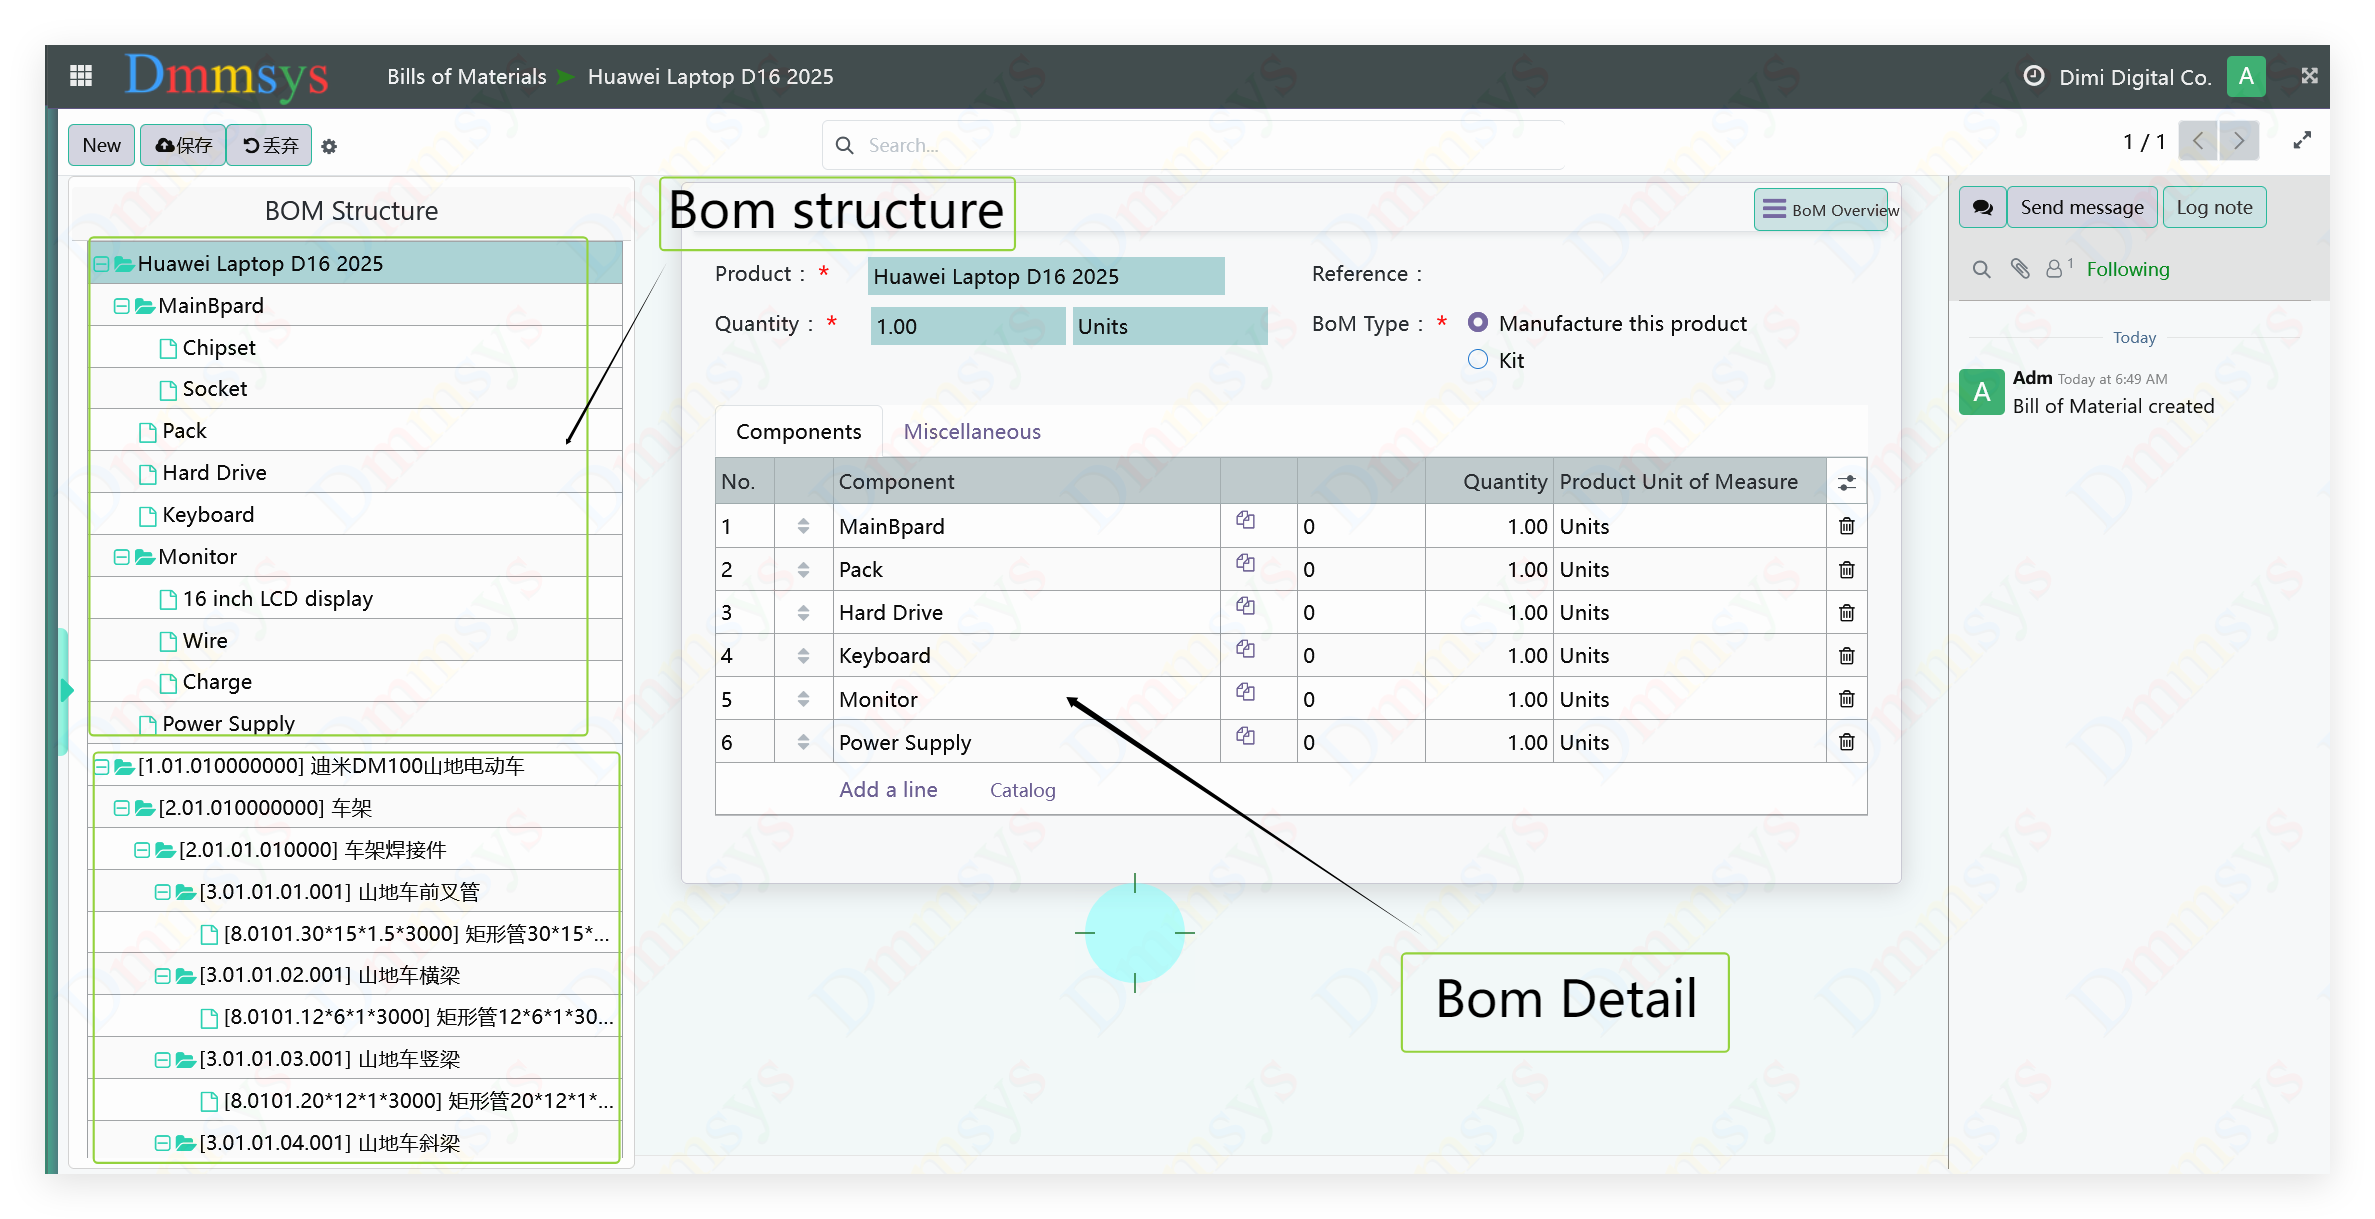Click Log note button
This screenshot has height=1219, width=2375.
[2214, 208]
